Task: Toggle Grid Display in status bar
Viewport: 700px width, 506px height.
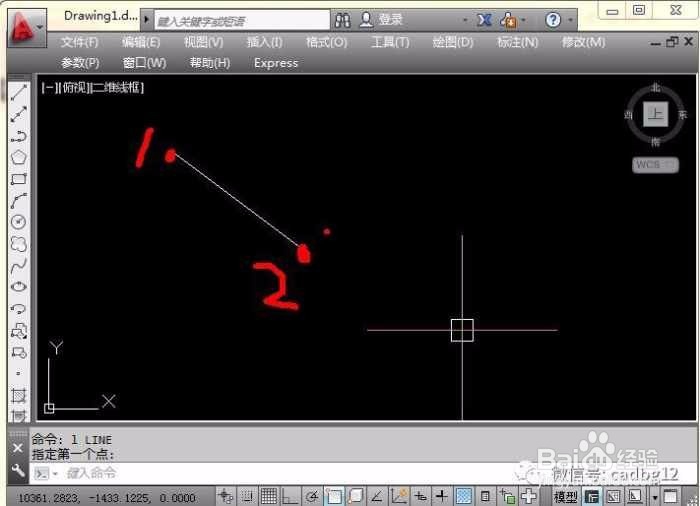Action: point(268,496)
